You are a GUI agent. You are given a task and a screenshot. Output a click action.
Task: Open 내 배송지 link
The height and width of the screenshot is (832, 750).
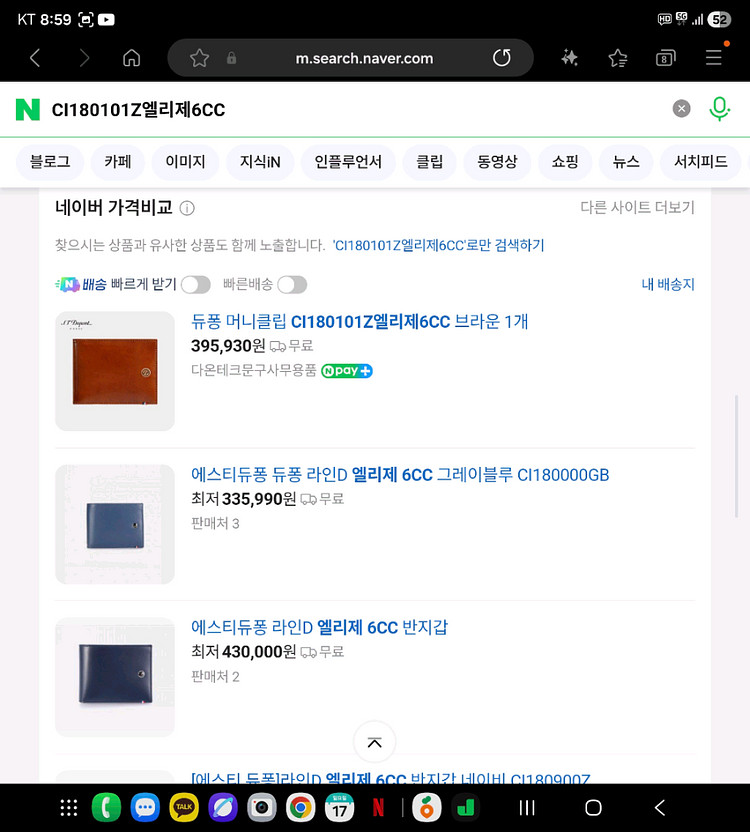(668, 285)
